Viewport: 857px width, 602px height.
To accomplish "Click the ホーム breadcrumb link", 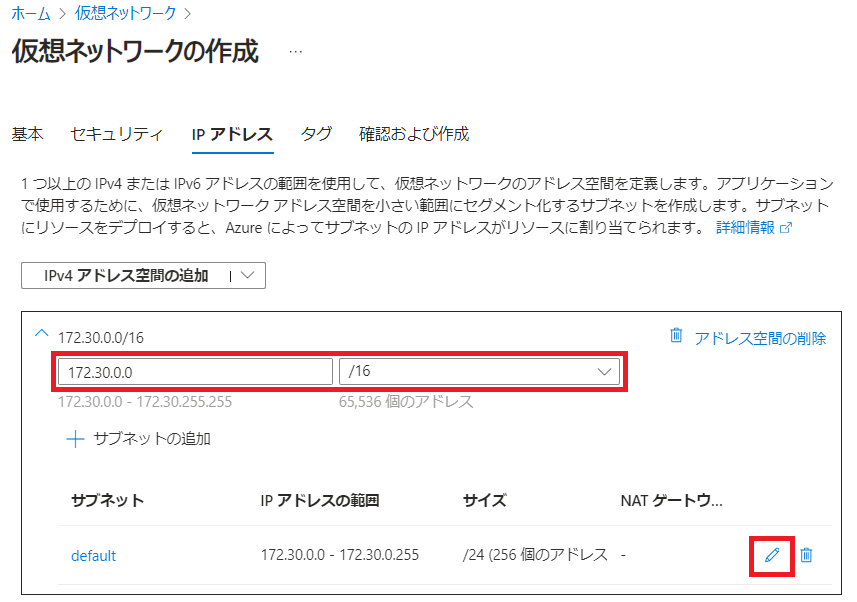I will click(31, 13).
